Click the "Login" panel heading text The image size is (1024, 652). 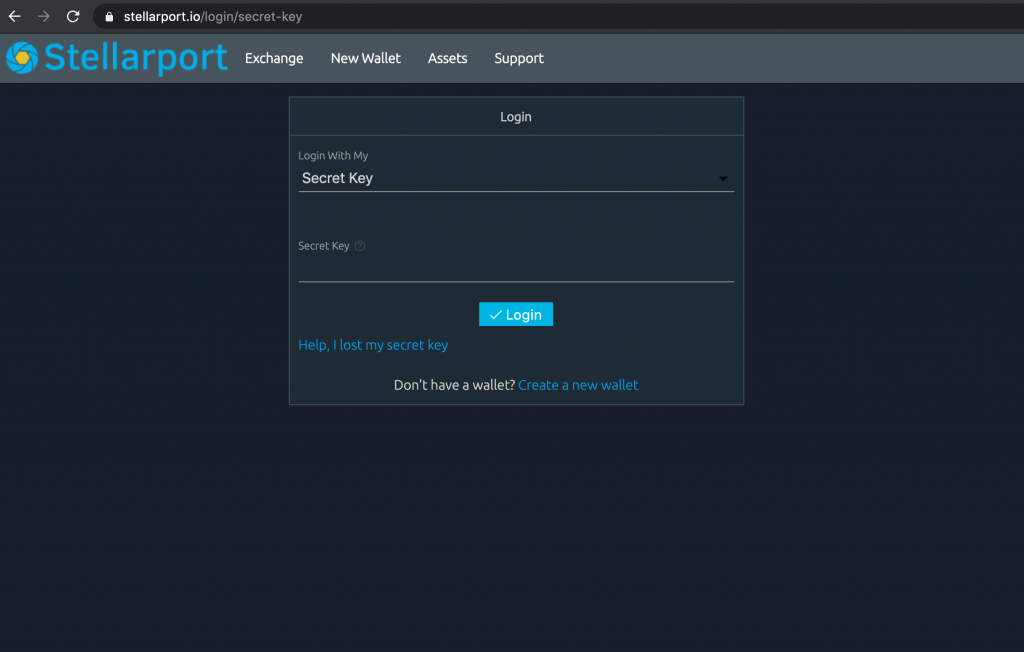coord(516,117)
